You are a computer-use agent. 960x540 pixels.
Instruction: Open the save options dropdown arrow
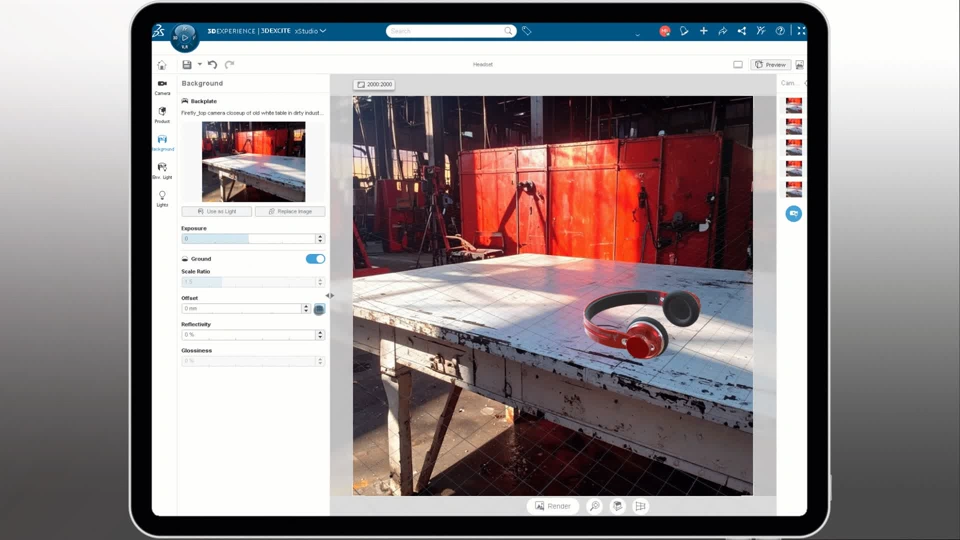199,65
